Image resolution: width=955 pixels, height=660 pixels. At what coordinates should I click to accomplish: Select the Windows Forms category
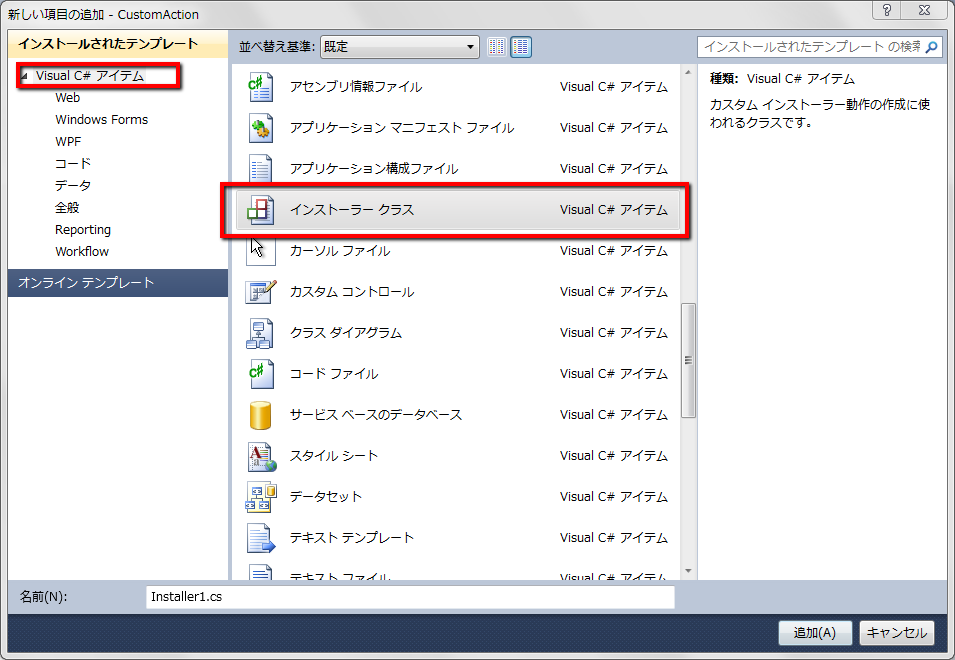tap(102, 120)
